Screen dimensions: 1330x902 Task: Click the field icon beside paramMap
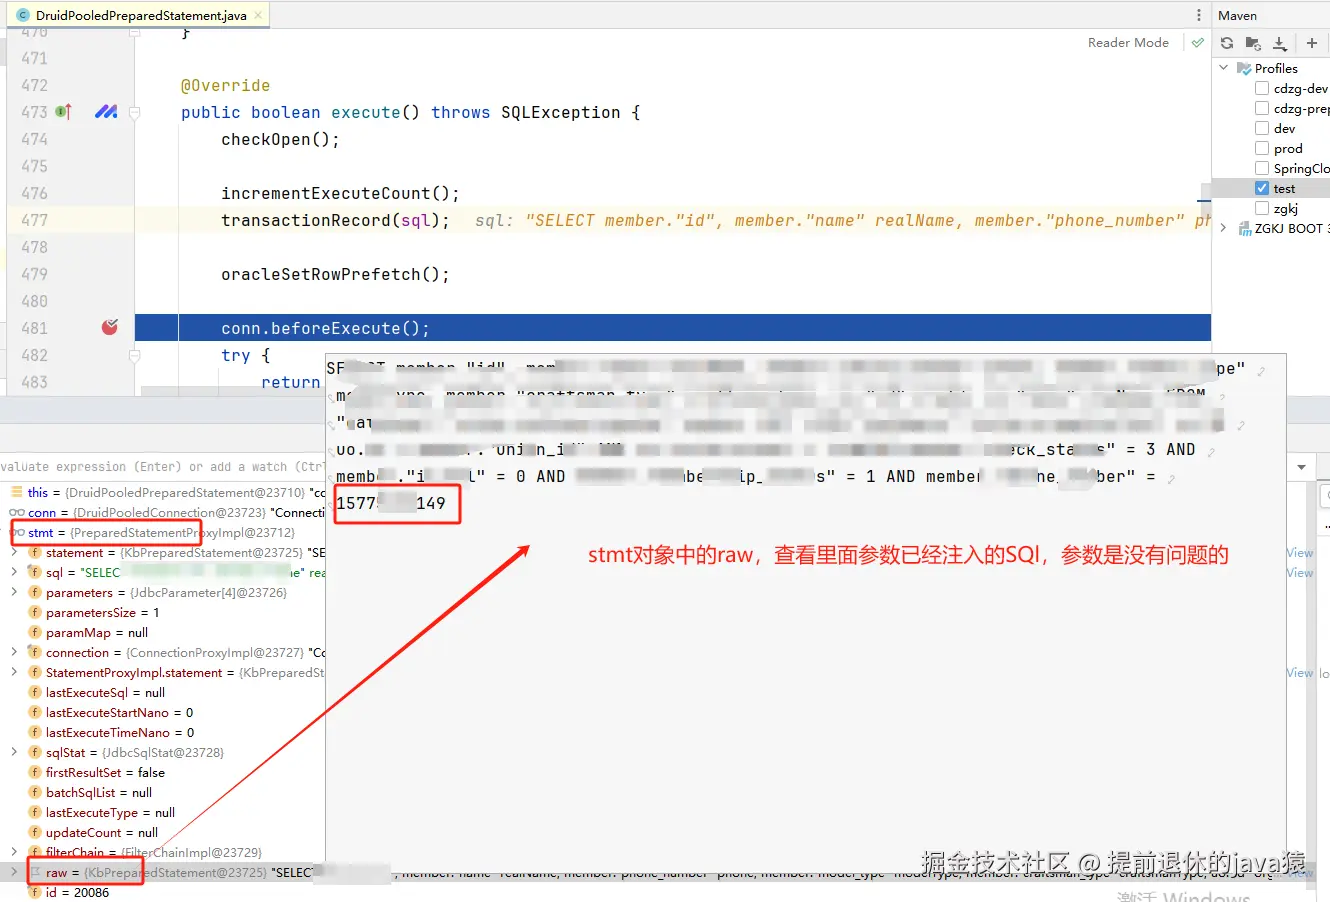(x=35, y=632)
